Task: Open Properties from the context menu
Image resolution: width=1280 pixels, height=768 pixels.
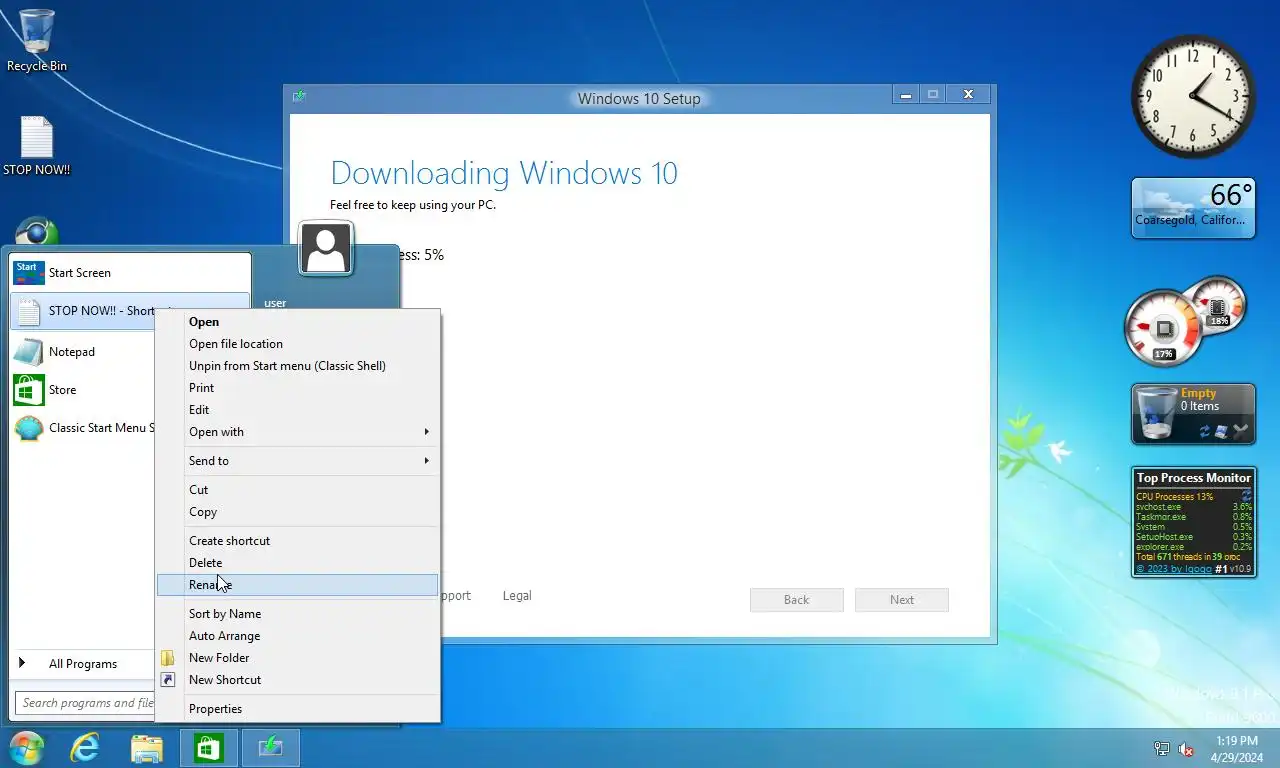Action: (298, 709)
